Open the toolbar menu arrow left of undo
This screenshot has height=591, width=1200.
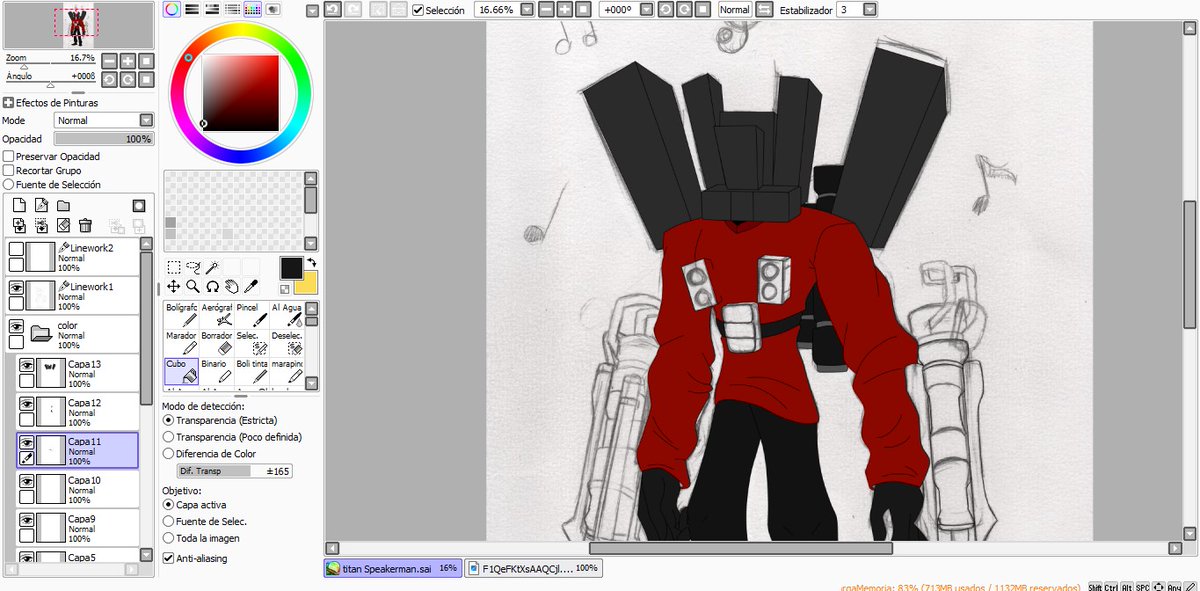pyautogui.click(x=312, y=10)
